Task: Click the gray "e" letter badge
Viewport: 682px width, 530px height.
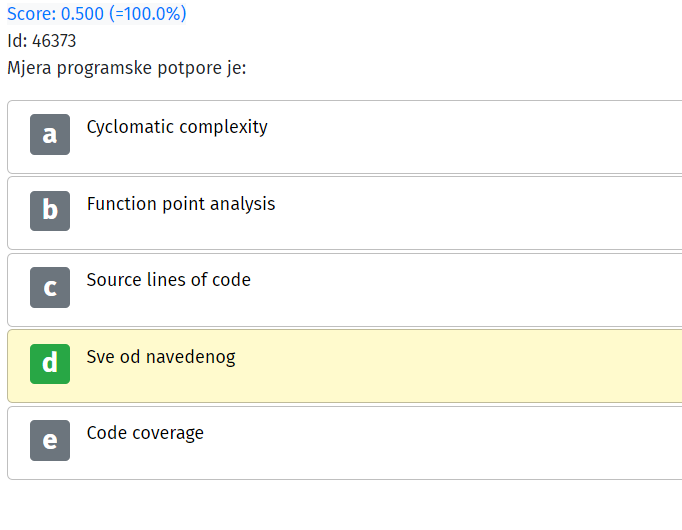Action: click(50, 440)
